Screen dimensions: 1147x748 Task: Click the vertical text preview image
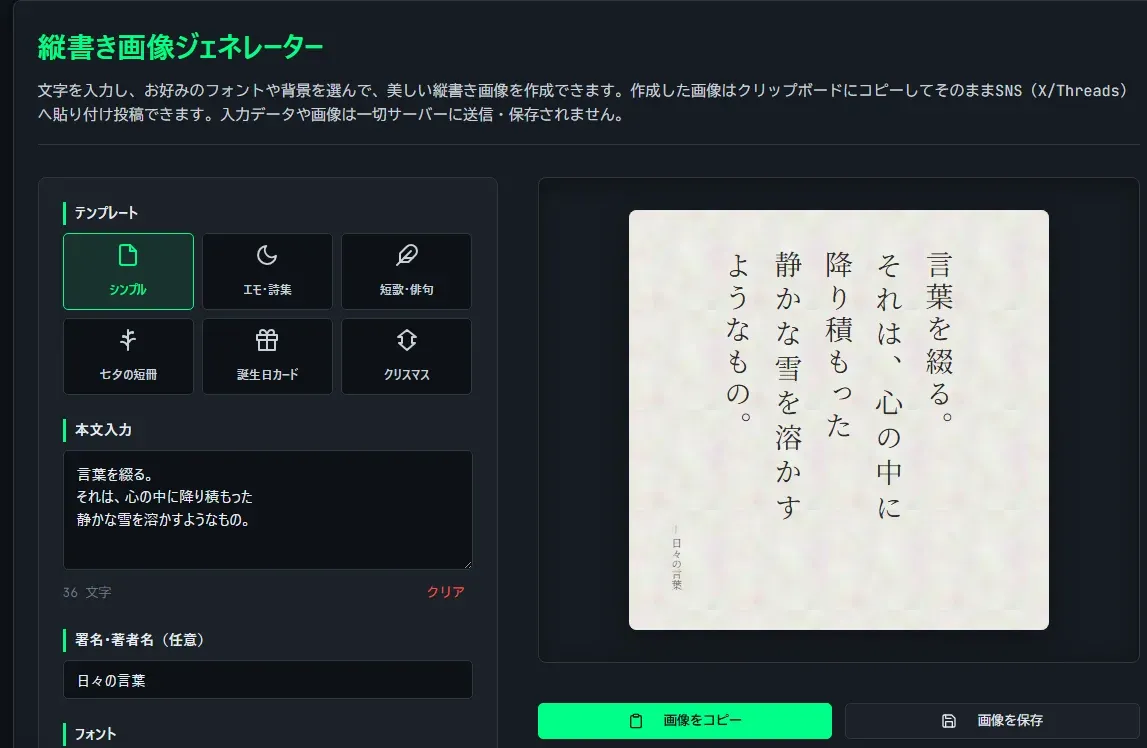pyautogui.click(x=838, y=420)
